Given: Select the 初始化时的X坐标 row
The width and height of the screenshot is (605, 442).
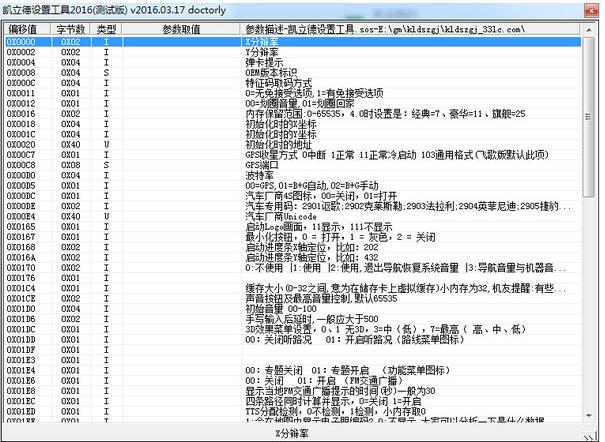Looking at the screenshot, I should [292, 124].
